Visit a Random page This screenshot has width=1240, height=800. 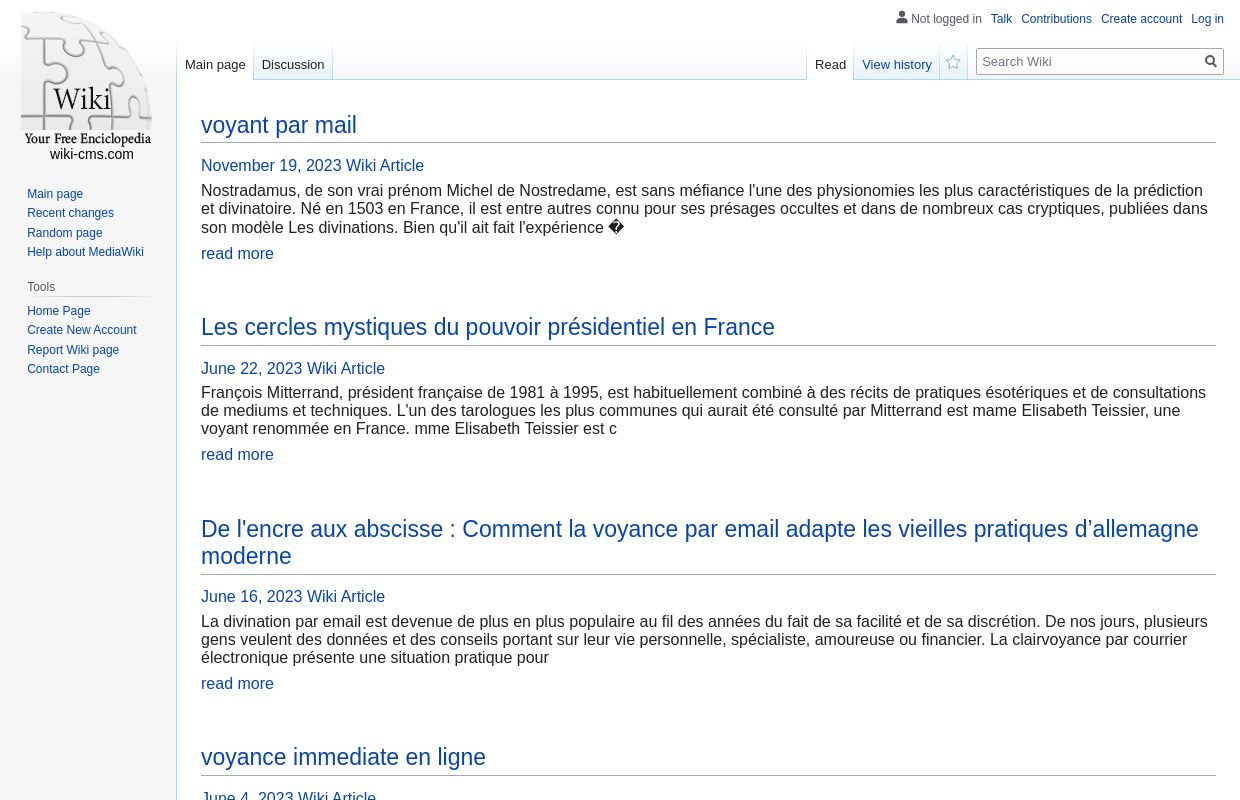(64, 232)
